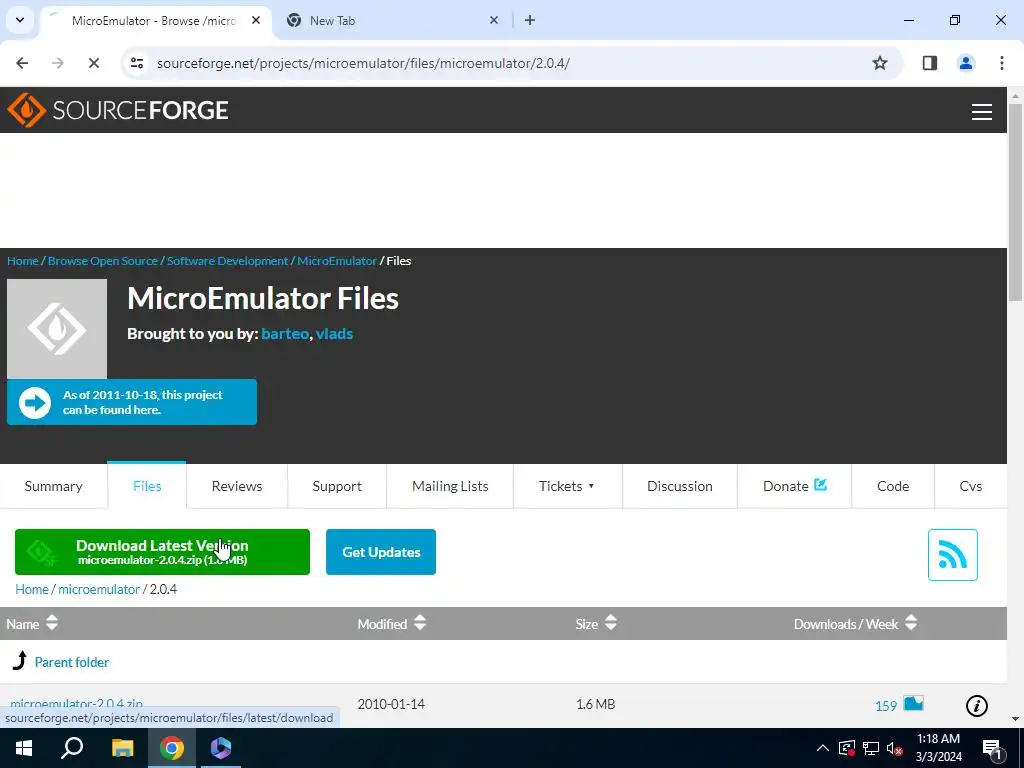Click the RSS feed icon
Image resolution: width=1024 pixels, height=768 pixels.
(952, 554)
